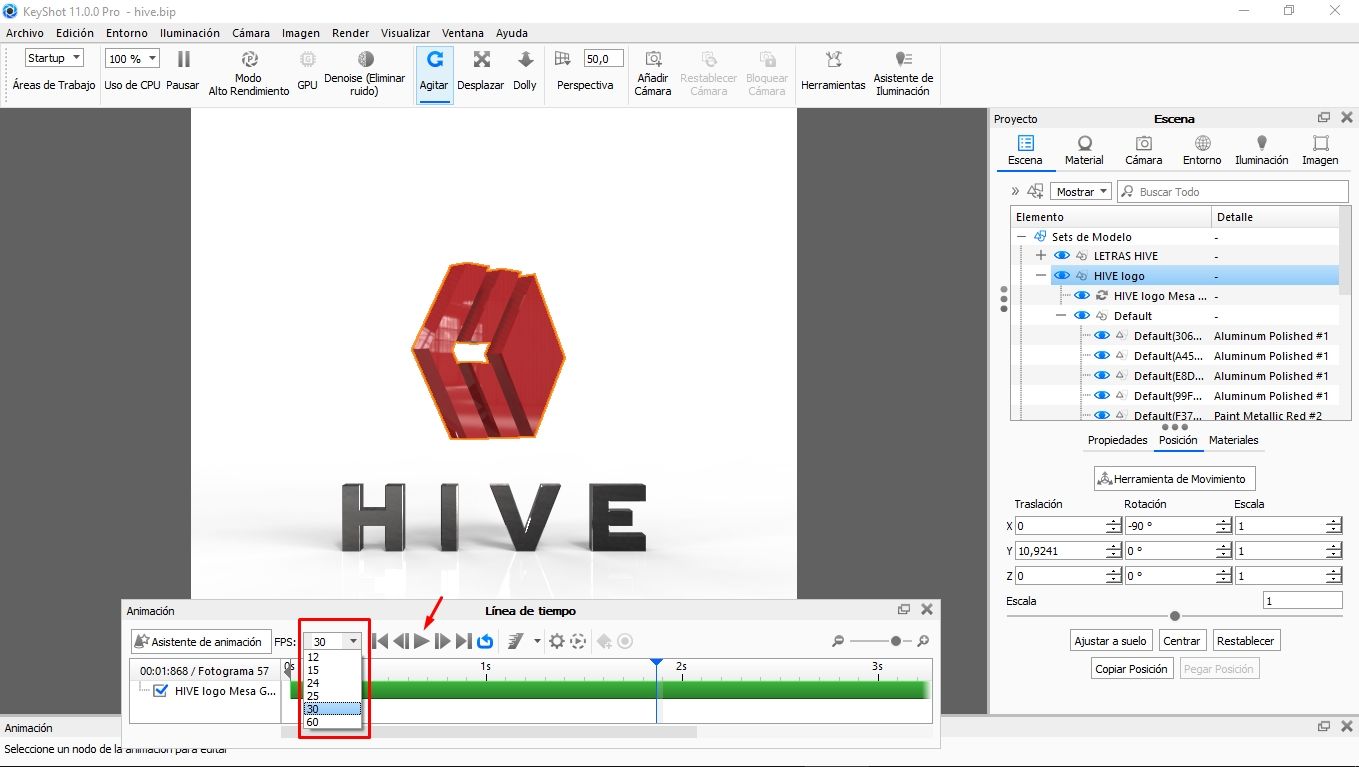This screenshot has height=767, width=1359.
Task: Select the Dolly camera tool
Action: click(525, 71)
